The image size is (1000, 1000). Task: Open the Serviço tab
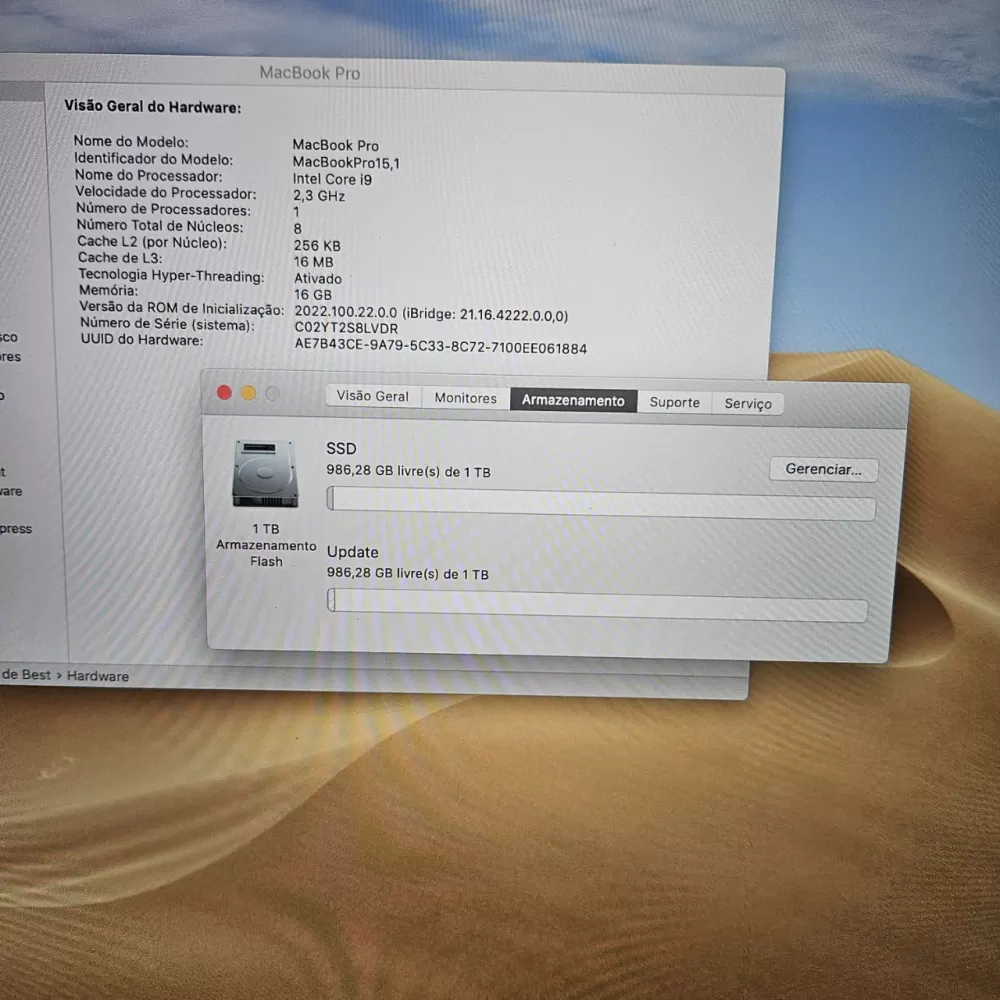coord(747,404)
